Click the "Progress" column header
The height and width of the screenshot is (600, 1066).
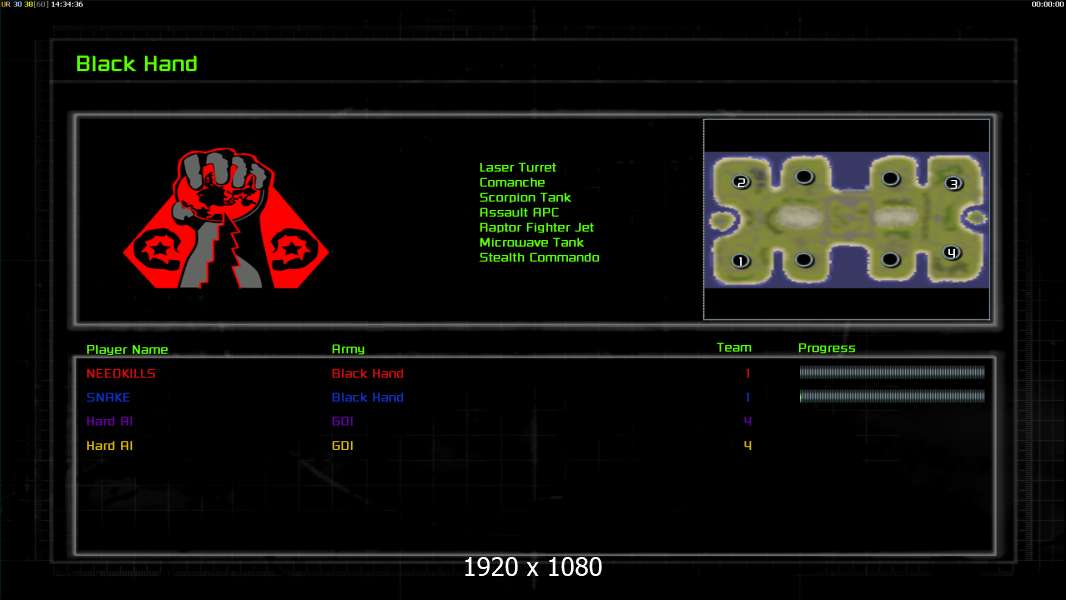(x=827, y=348)
